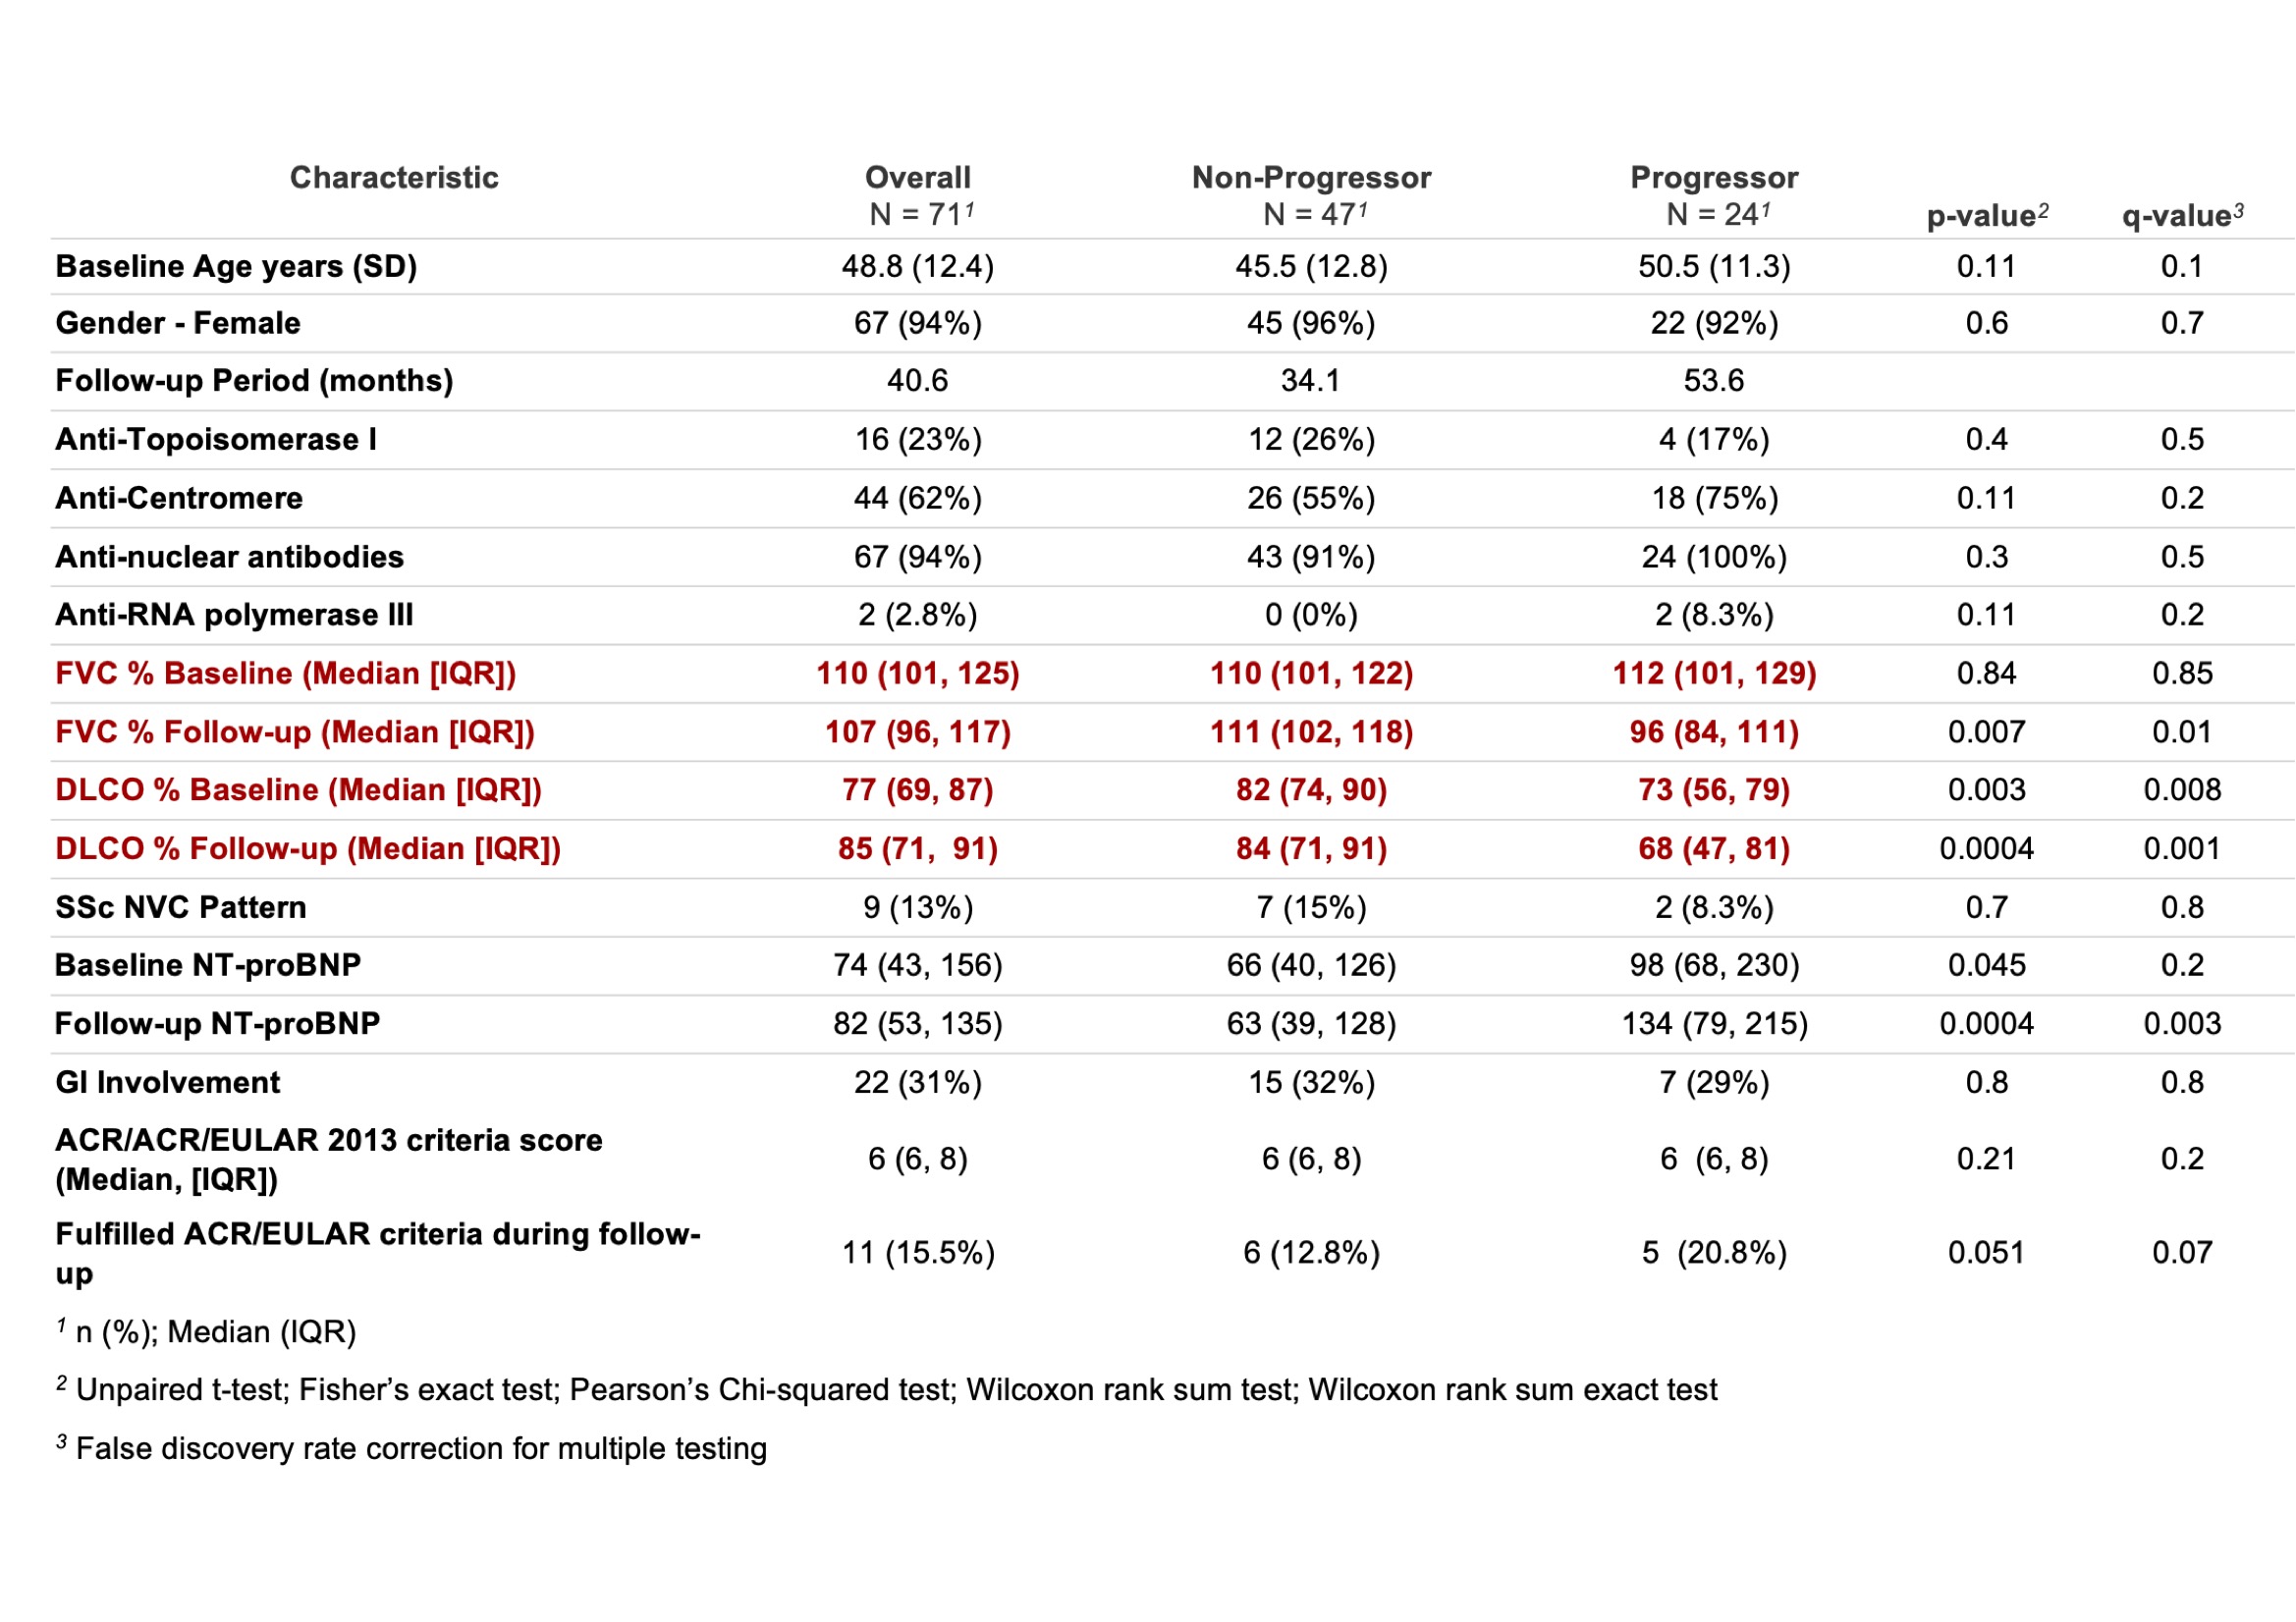This screenshot has height=1622, width=2296.
Task: Click the Non-Progressor column header
Action: point(1311,178)
